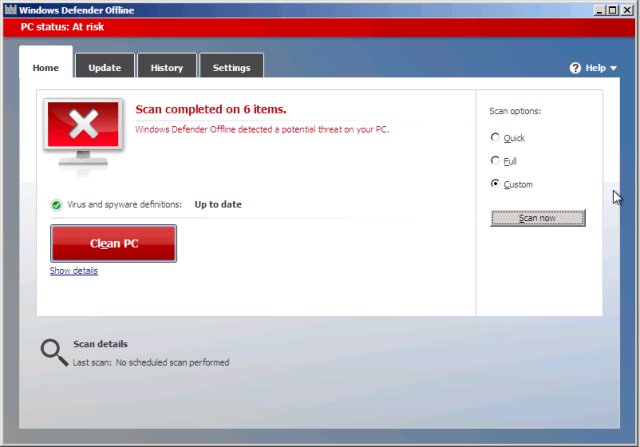
Task: Expand the Help dropdown arrow
Action: click(x=613, y=68)
